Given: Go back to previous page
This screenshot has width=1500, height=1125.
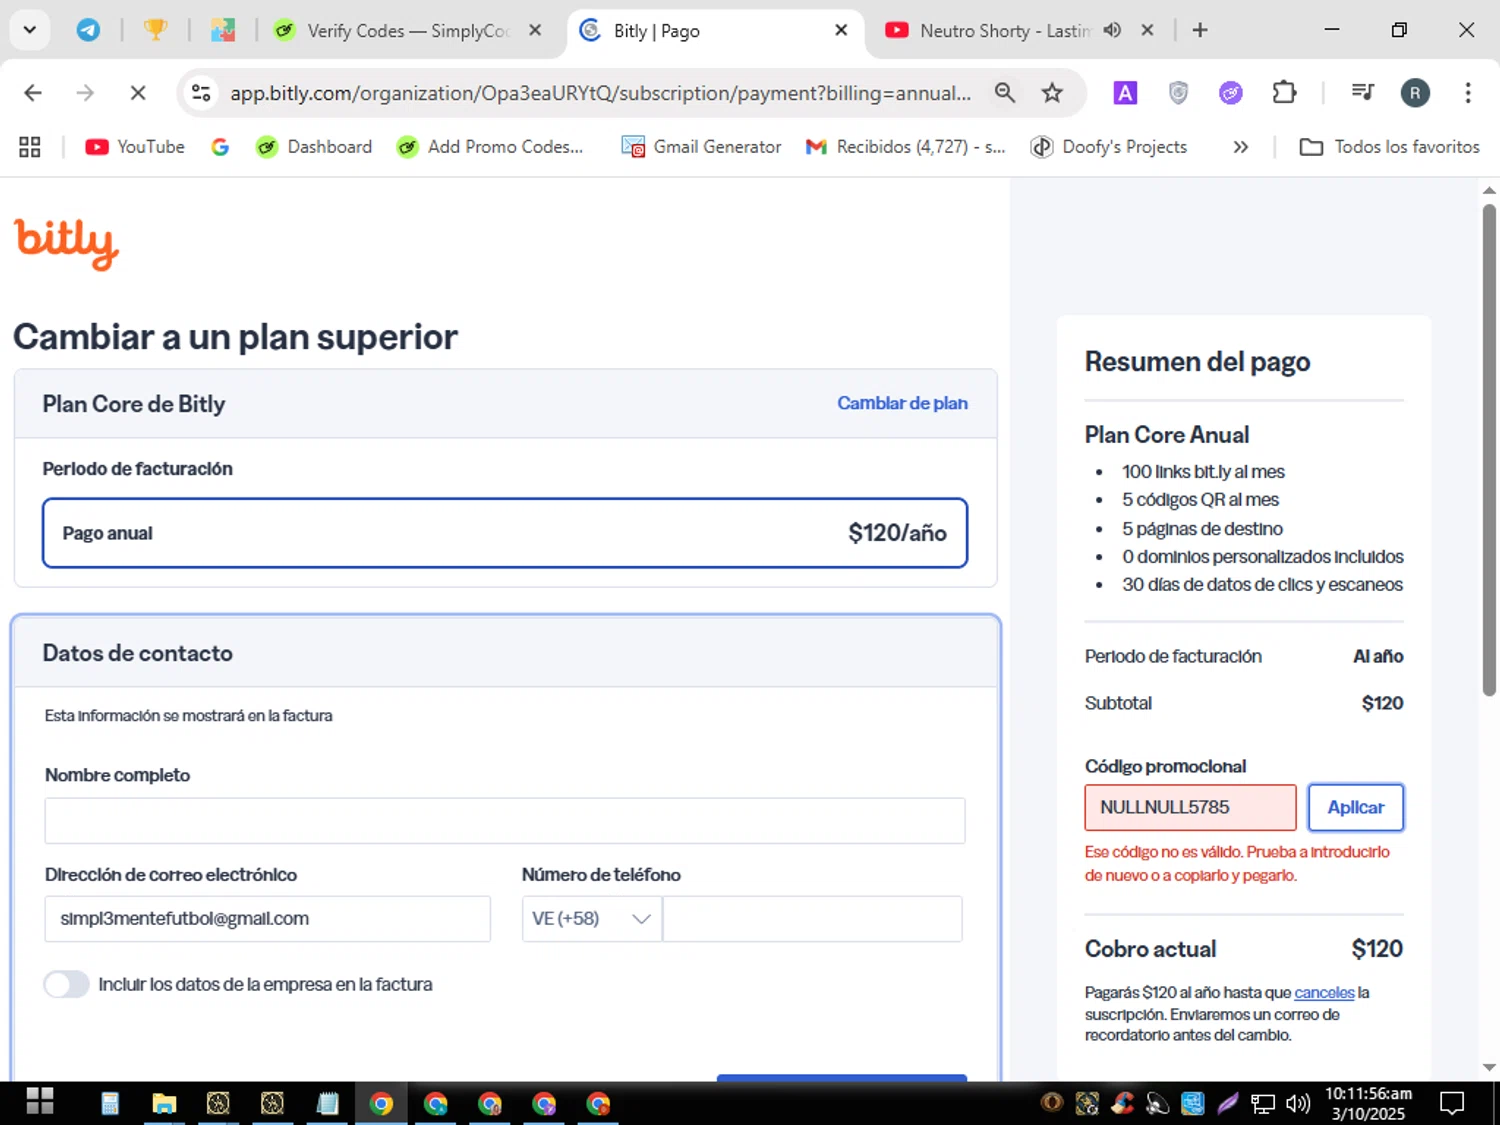Looking at the screenshot, I should [33, 93].
